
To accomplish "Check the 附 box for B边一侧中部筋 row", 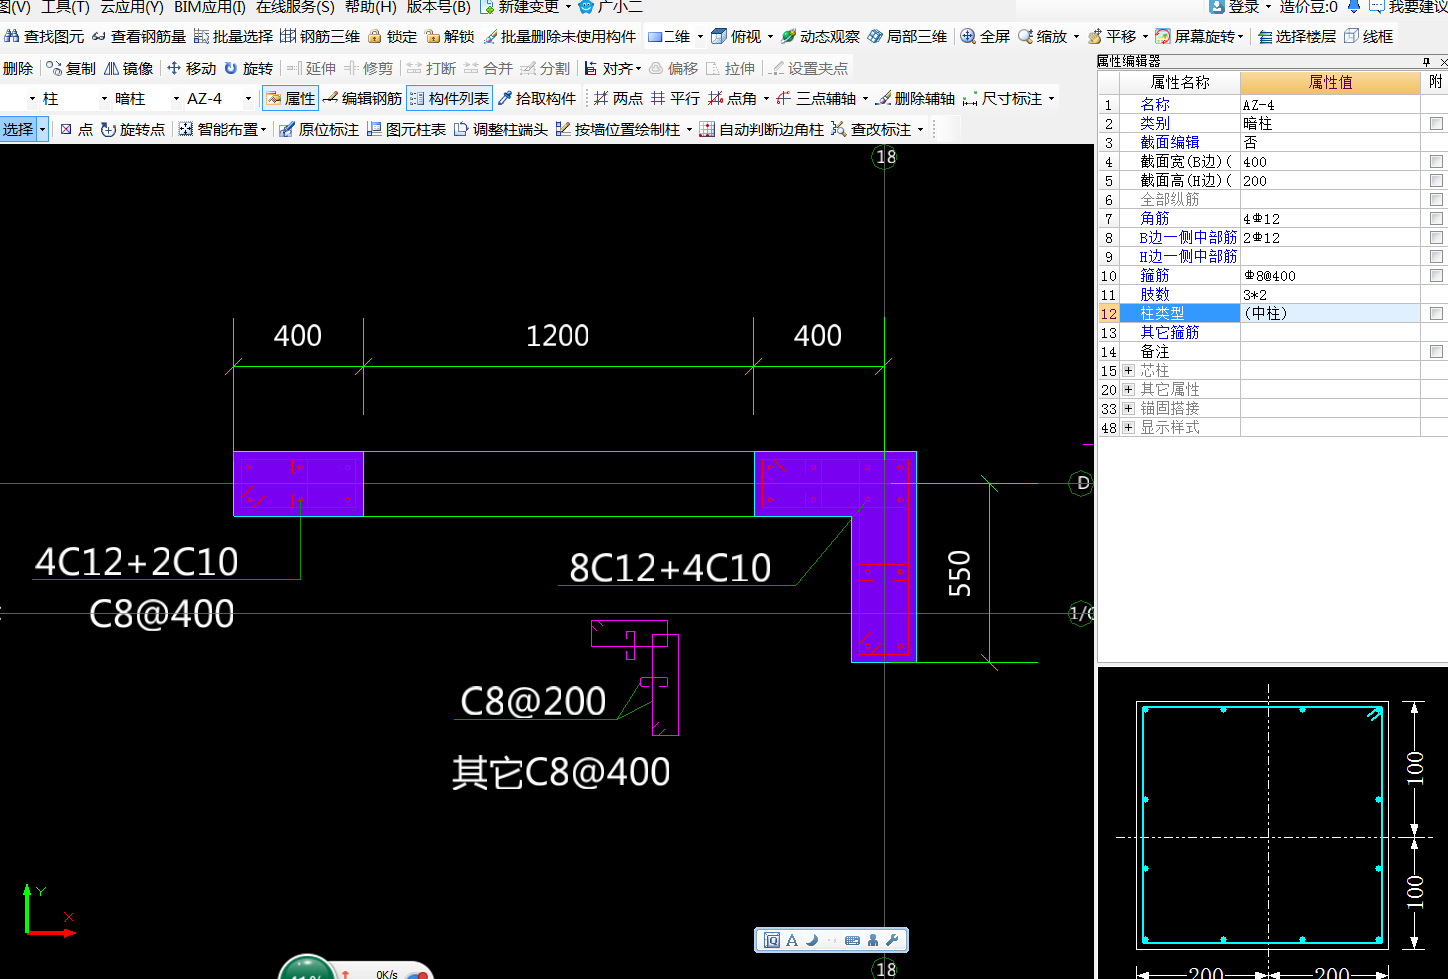I will pyautogui.click(x=1436, y=237).
